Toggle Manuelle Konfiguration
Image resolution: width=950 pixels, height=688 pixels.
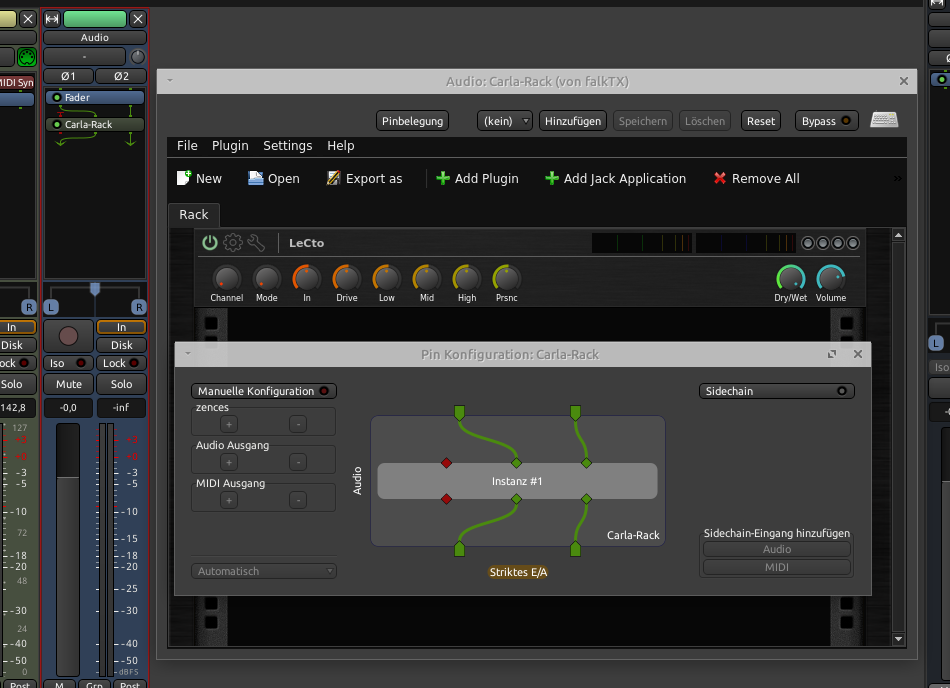tap(264, 391)
